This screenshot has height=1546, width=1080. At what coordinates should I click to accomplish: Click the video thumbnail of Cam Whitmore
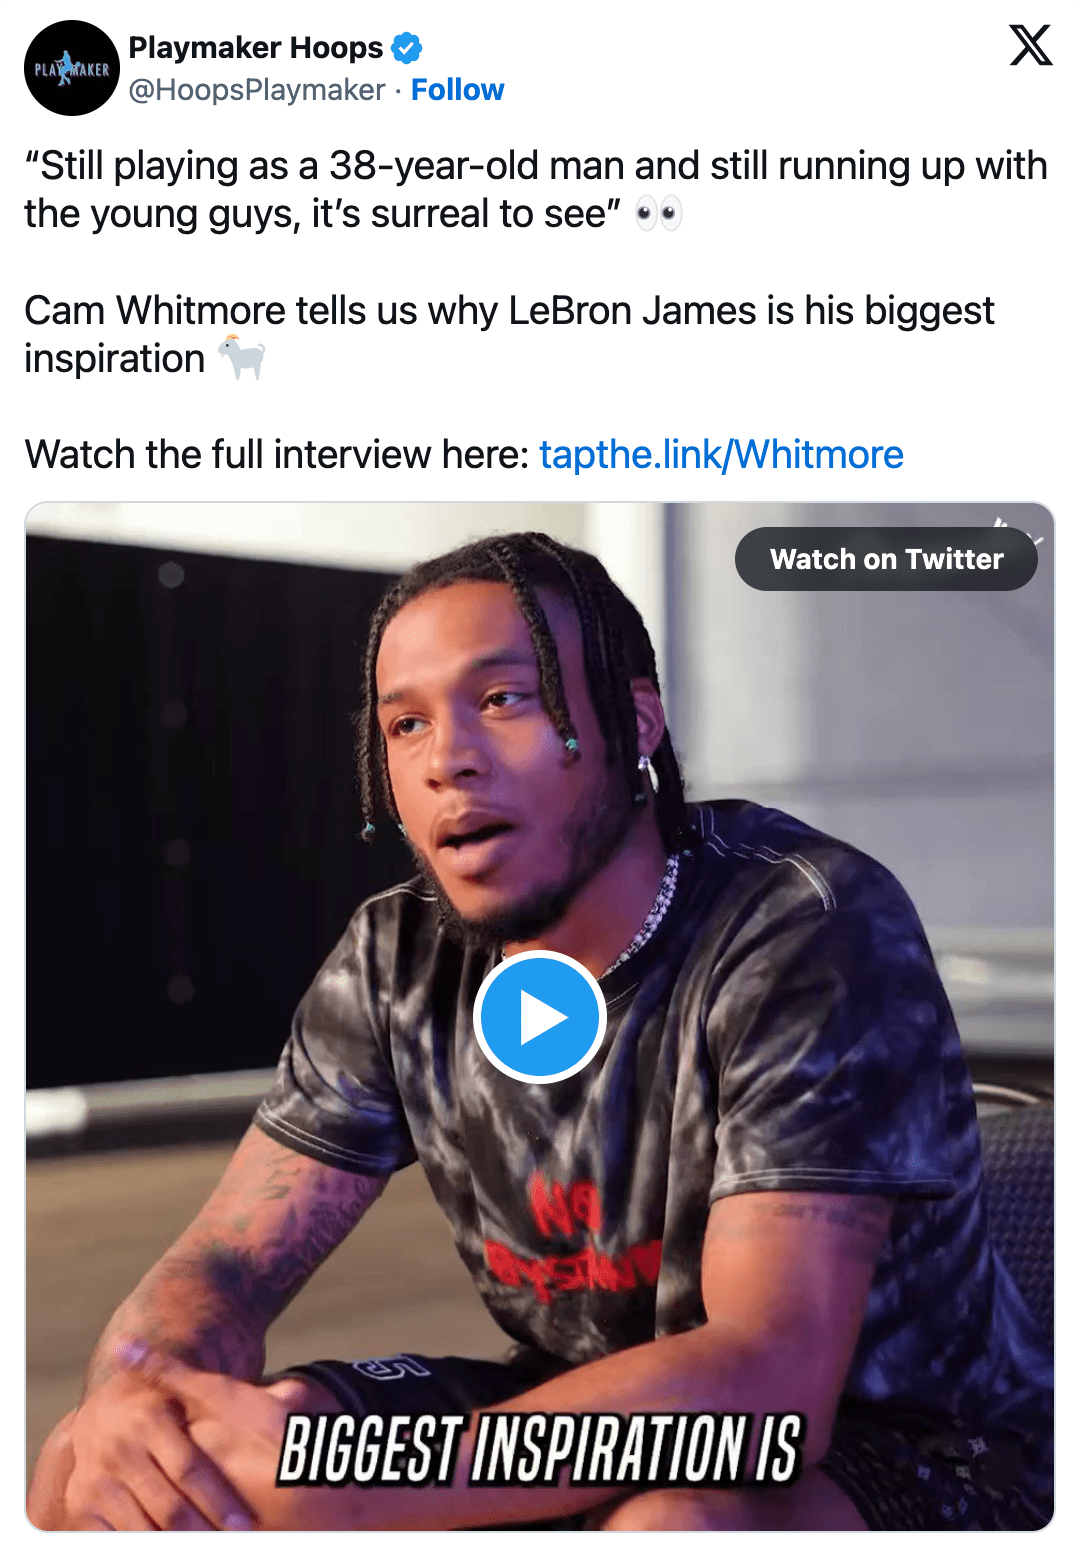tap(540, 1017)
